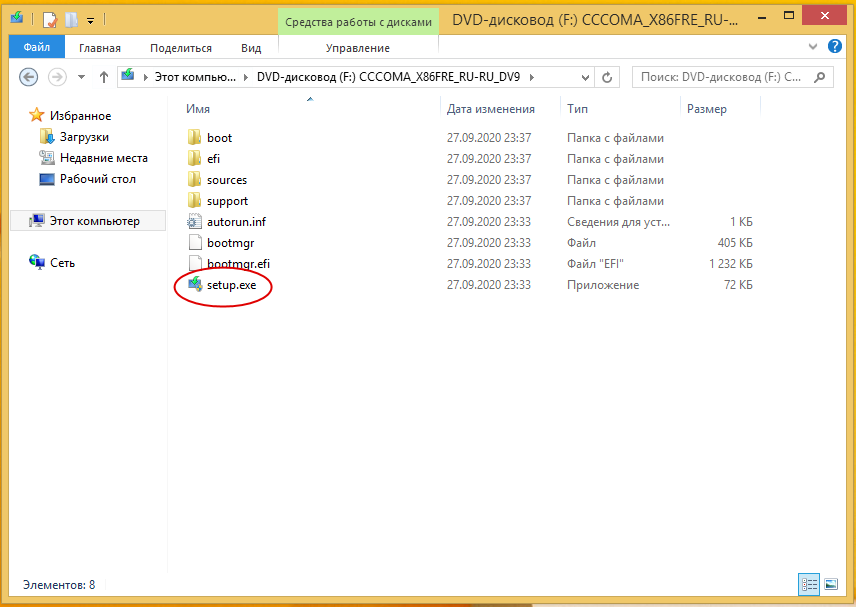856x607 pixels.
Task: Sort by Размер column header
Action: pyautogui.click(x=706, y=109)
